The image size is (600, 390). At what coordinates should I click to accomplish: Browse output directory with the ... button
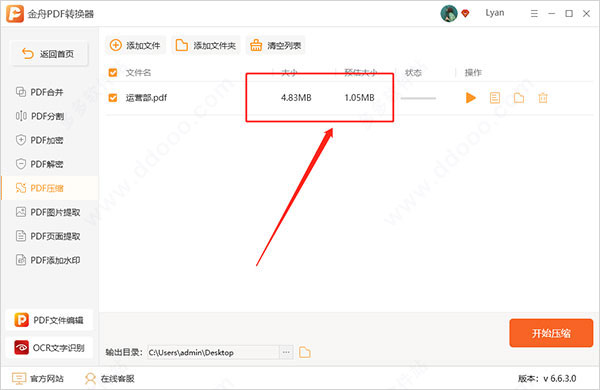click(x=286, y=352)
